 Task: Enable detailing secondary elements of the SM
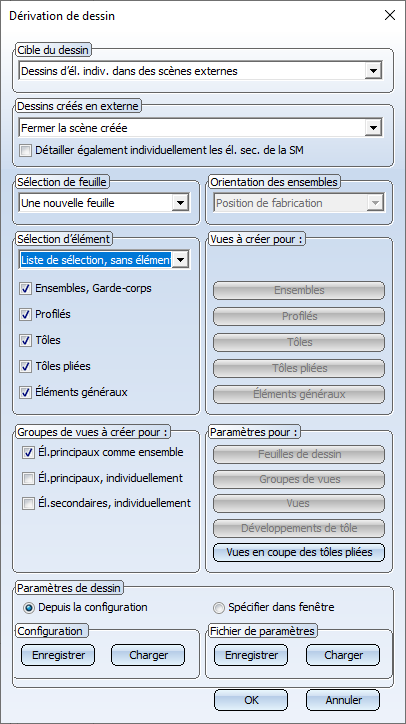pos(25,151)
